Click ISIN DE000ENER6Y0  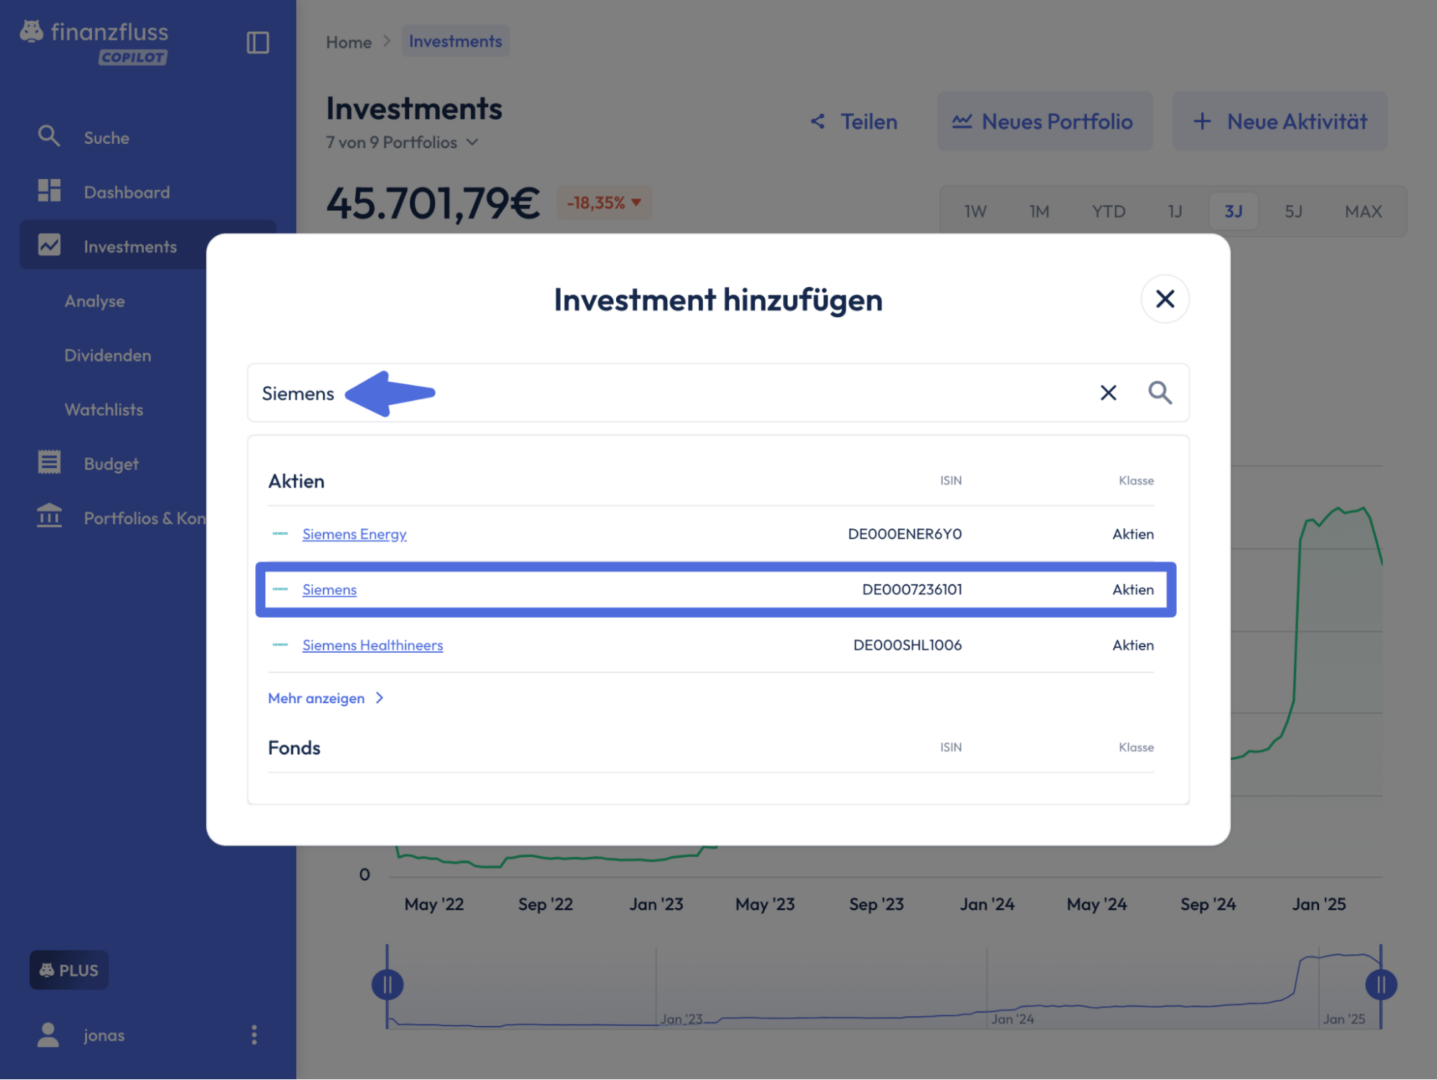coord(905,534)
